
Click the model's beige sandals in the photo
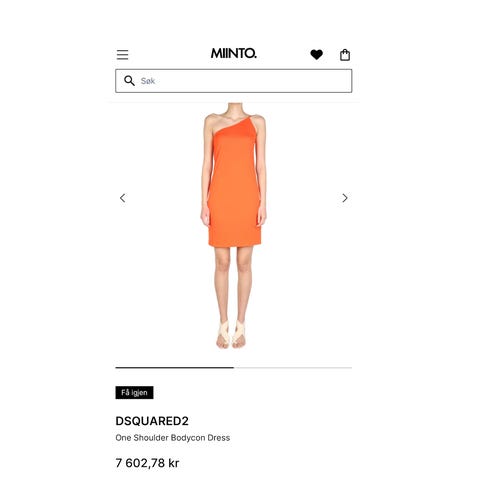tap(231, 334)
